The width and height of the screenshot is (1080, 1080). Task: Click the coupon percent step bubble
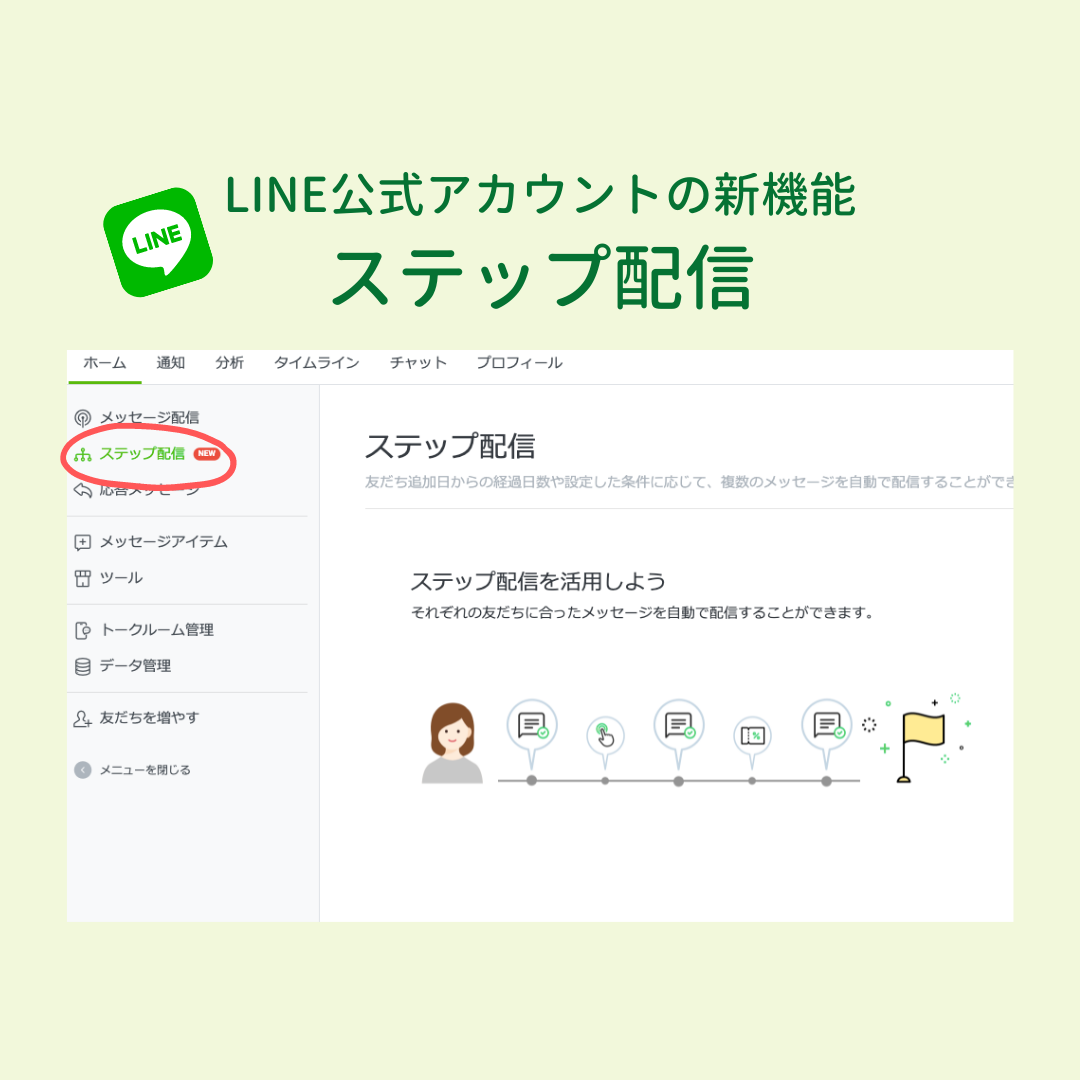click(x=752, y=737)
